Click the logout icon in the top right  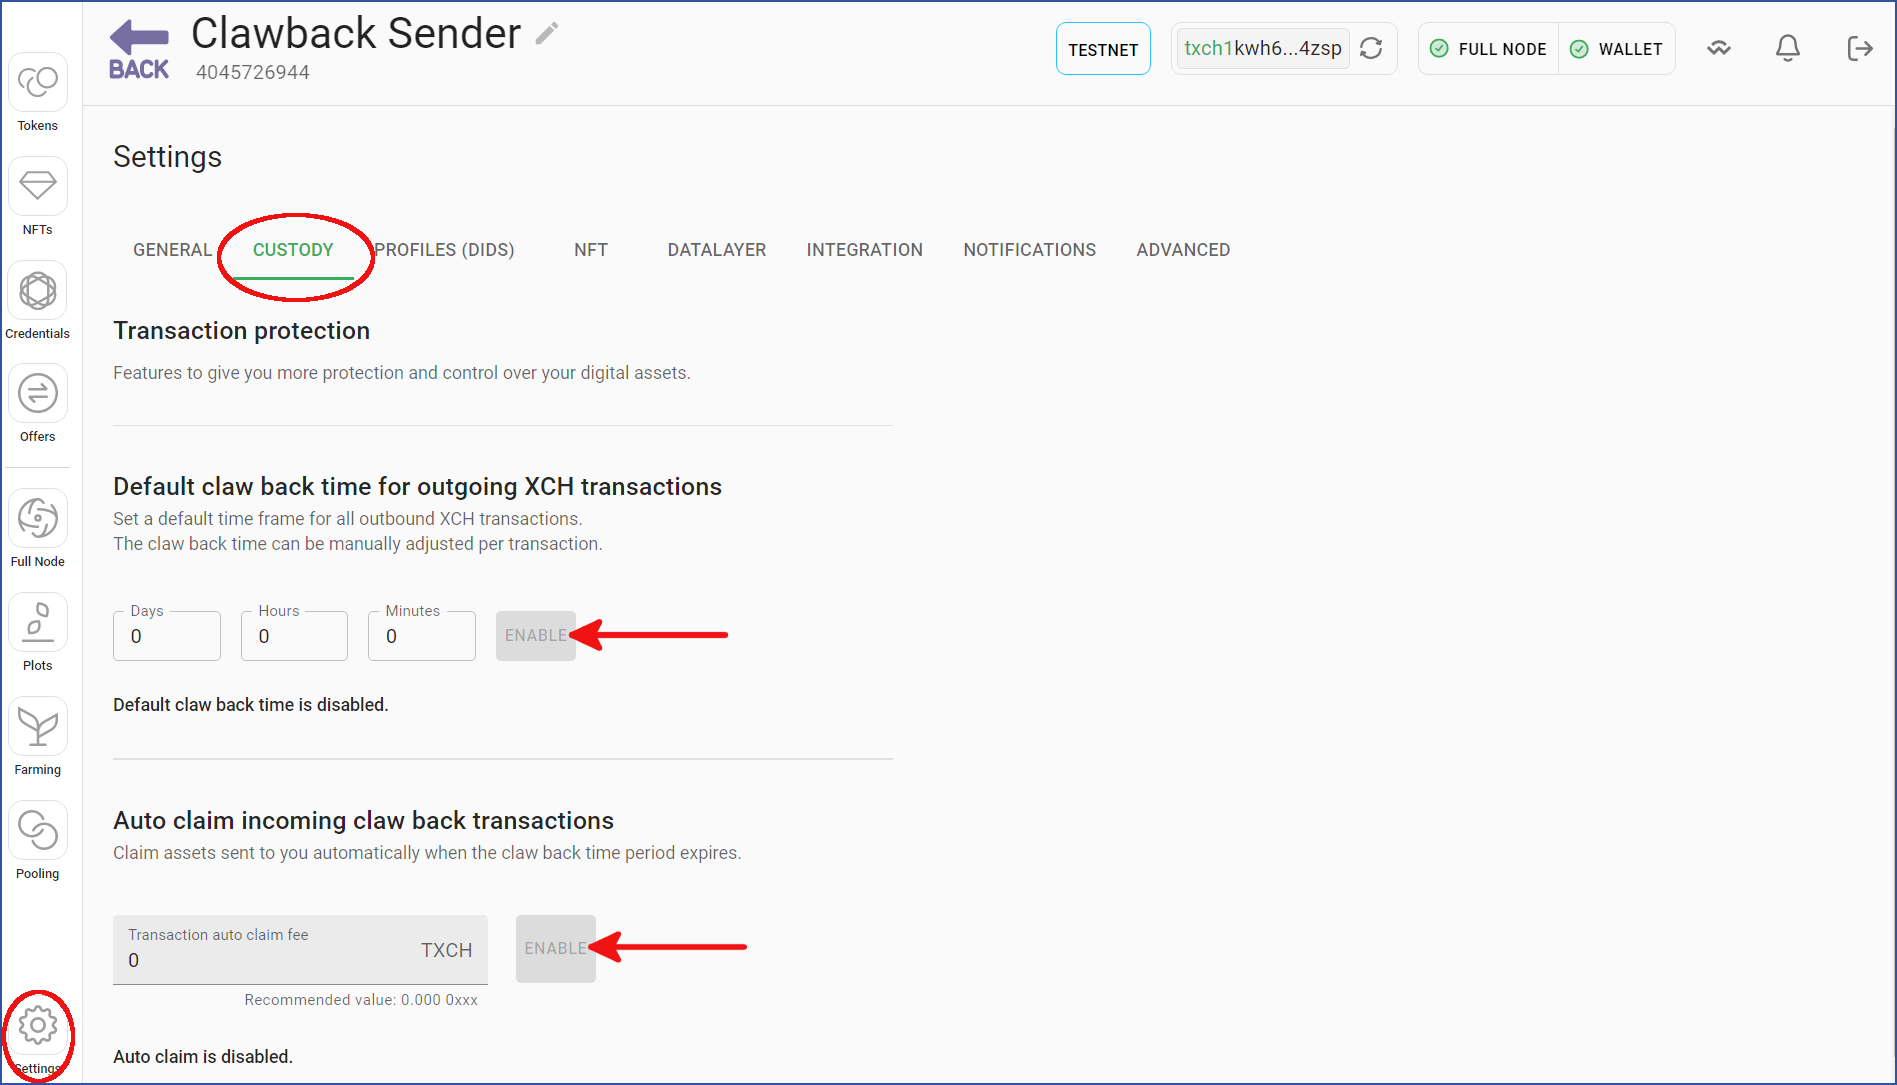[1859, 48]
